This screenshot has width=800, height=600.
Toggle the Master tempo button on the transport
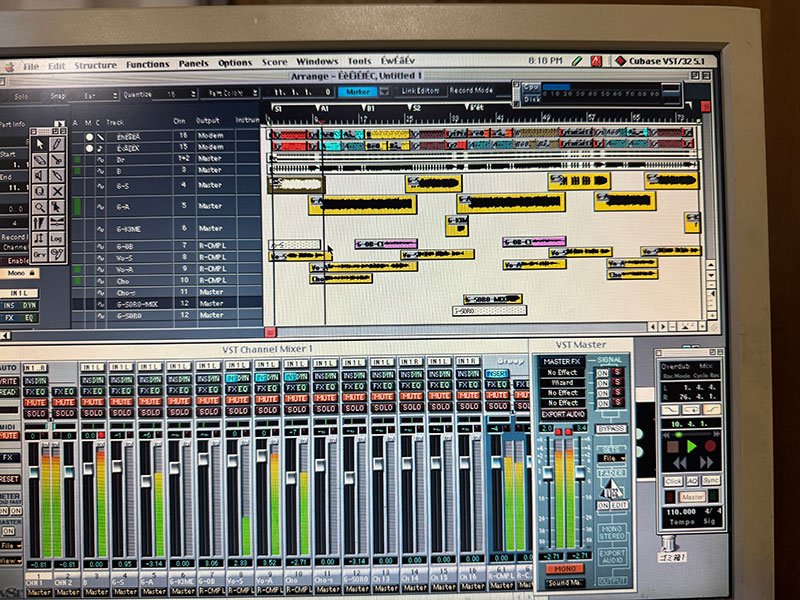point(692,496)
